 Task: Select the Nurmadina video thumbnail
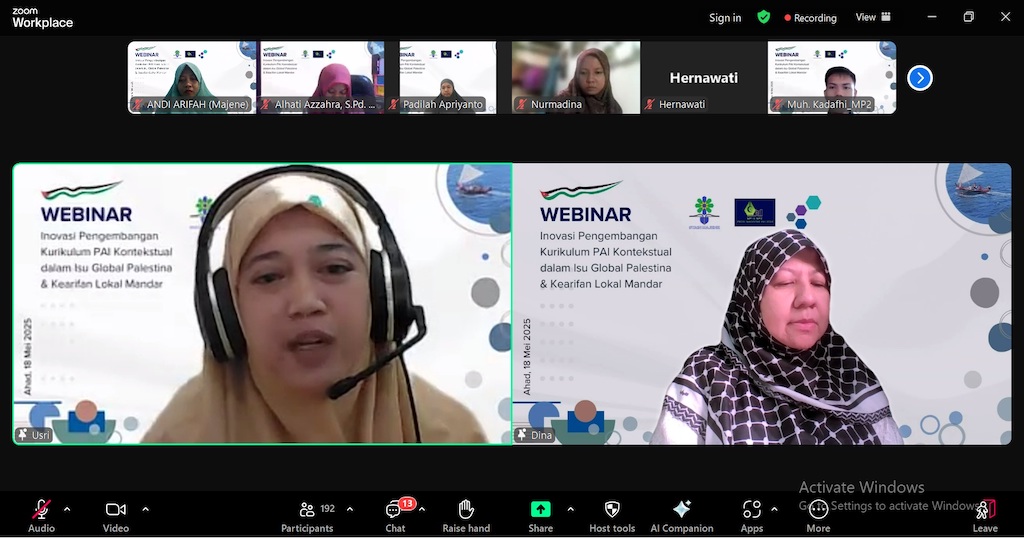click(576, 77)
